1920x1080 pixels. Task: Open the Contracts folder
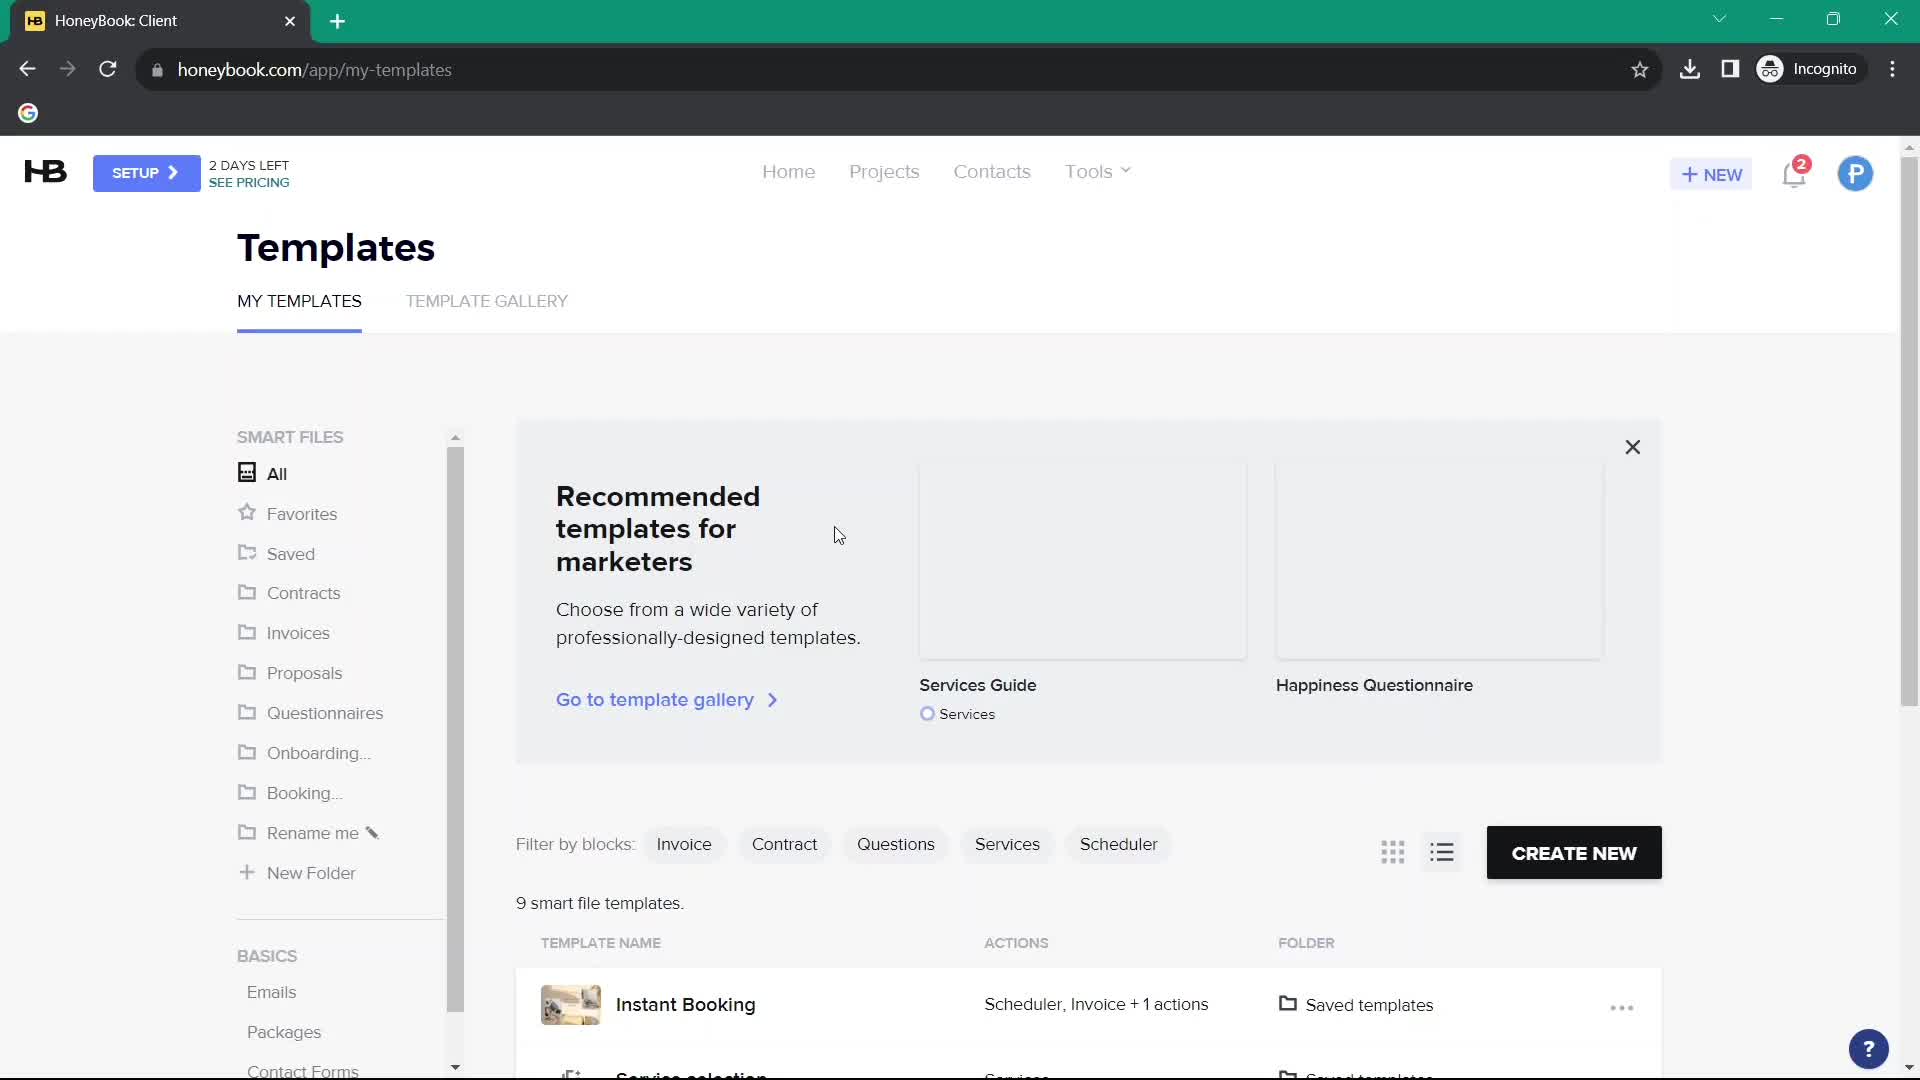[289, 594]
